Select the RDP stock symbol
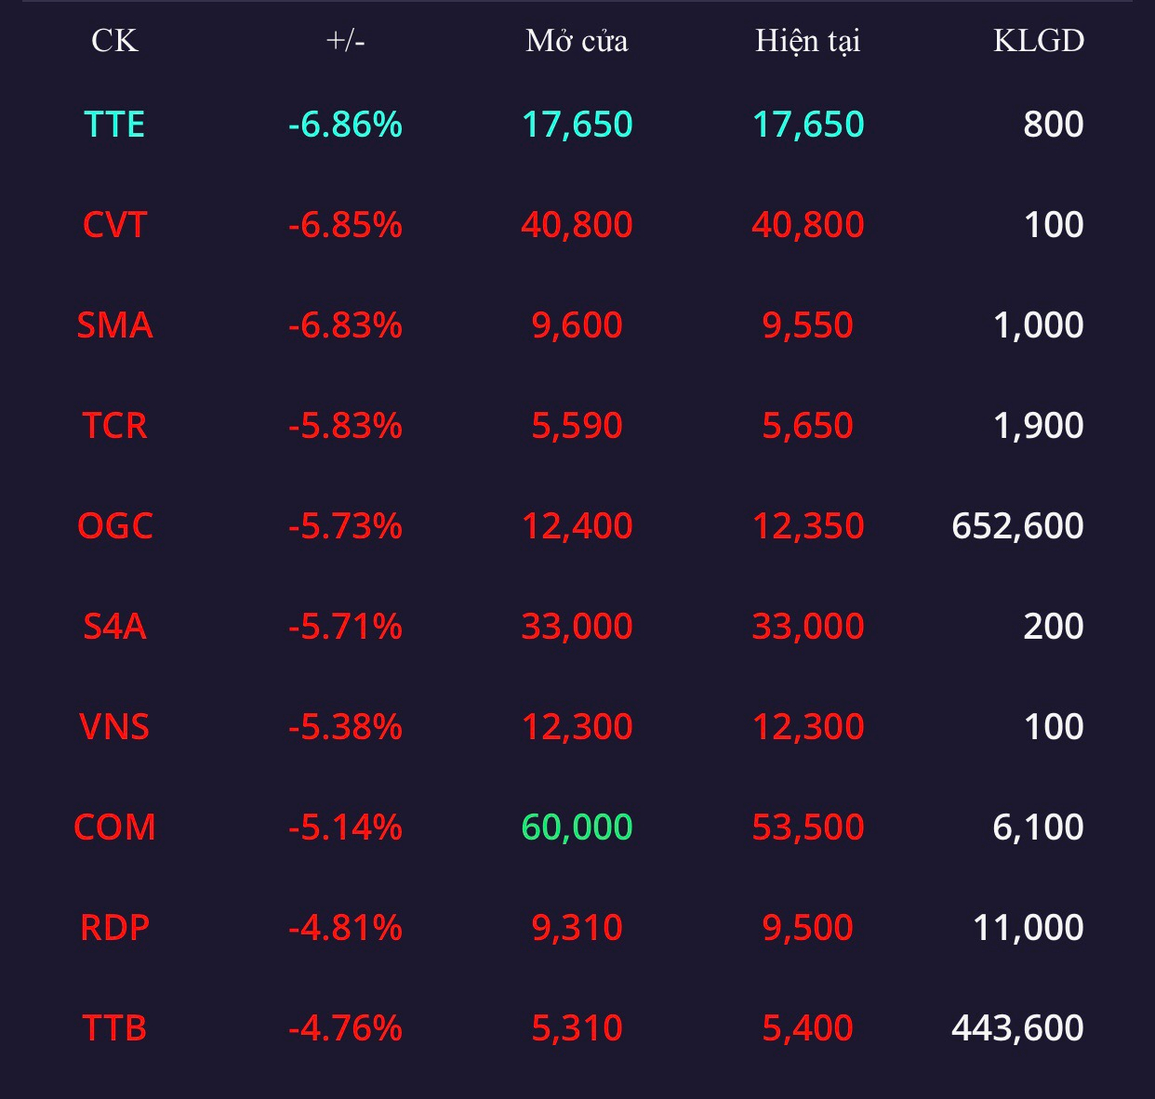Image resolution: width=1155 pixels, height=1099 pixels. click(x=114, y=927)
